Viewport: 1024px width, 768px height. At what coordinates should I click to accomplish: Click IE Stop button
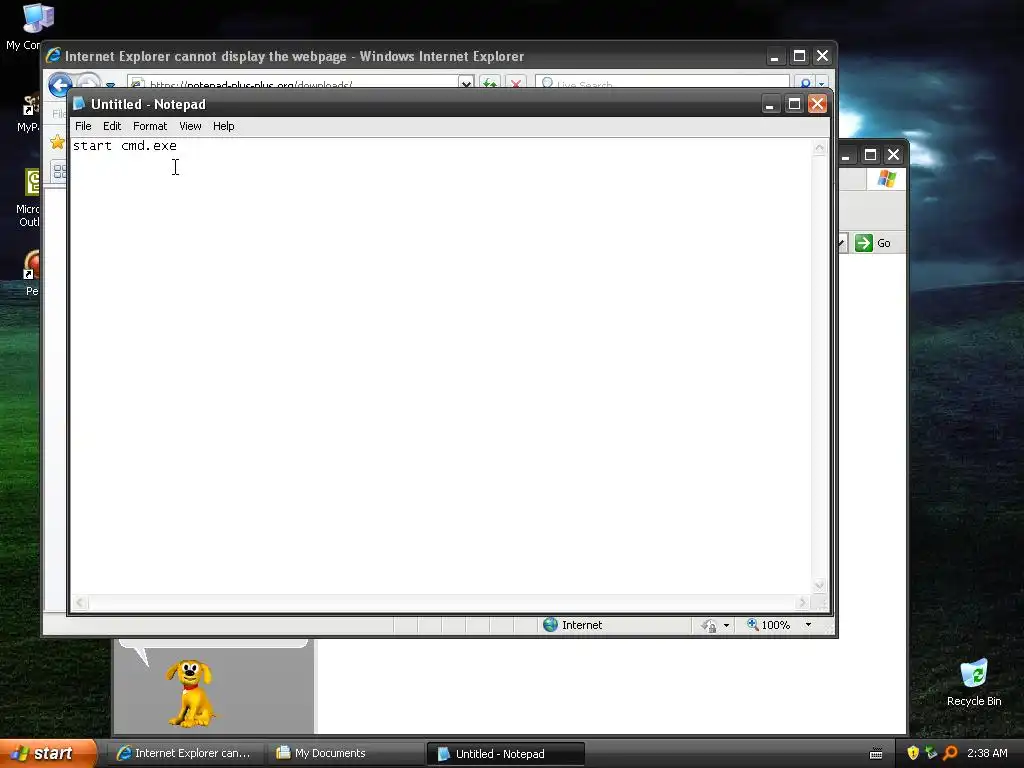pyautogui.click(x=516, y=82)
